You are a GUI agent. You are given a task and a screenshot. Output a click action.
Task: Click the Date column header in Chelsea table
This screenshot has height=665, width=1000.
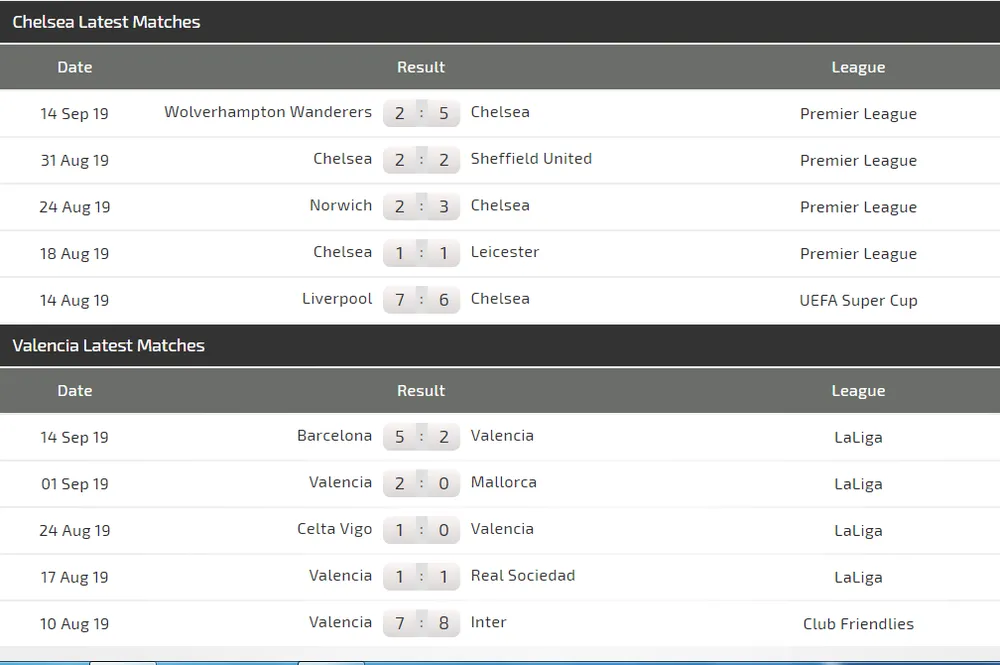click(x=75, y=67)
